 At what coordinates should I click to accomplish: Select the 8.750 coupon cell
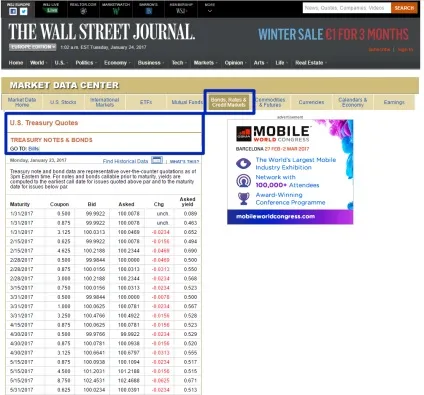(x=64, y=380)
